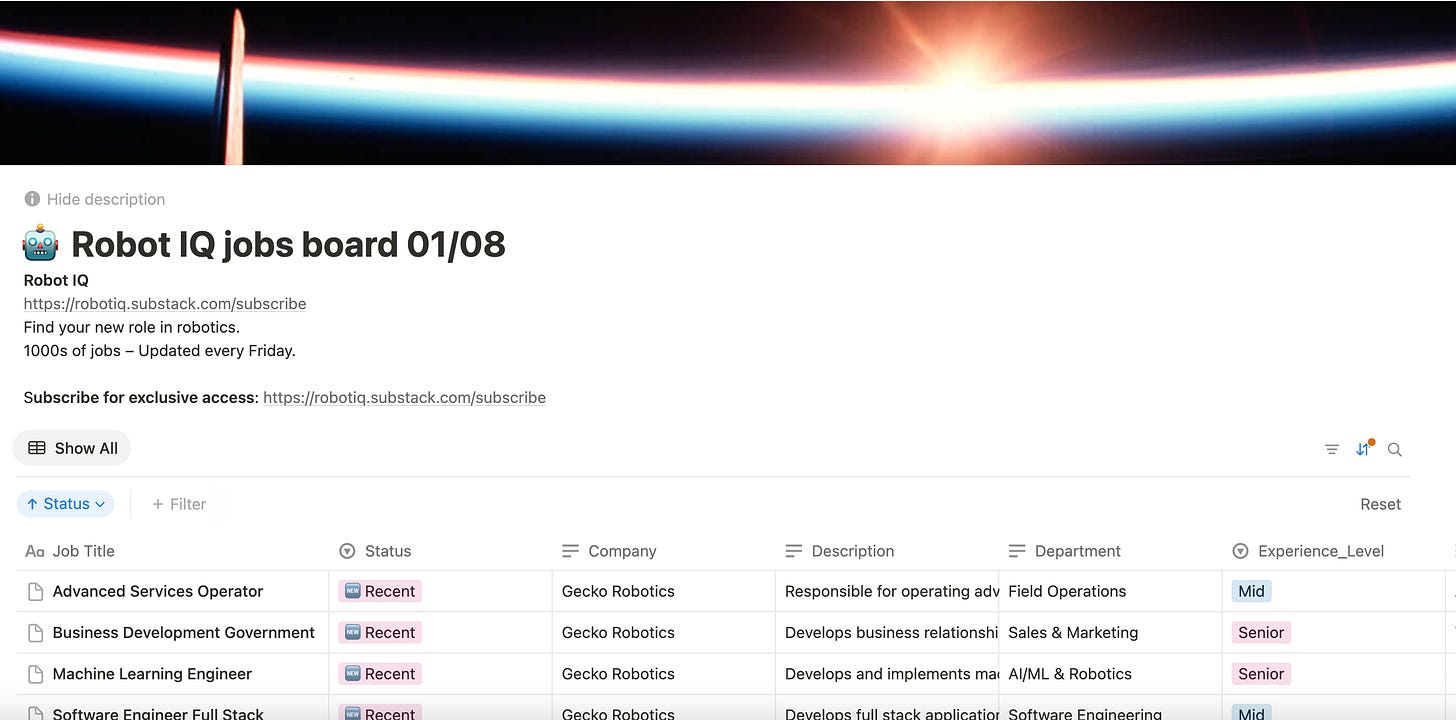Click Recent tag in Advanced Services Operator row
This screenshot has height=720, width=1456.
point(380,591)
